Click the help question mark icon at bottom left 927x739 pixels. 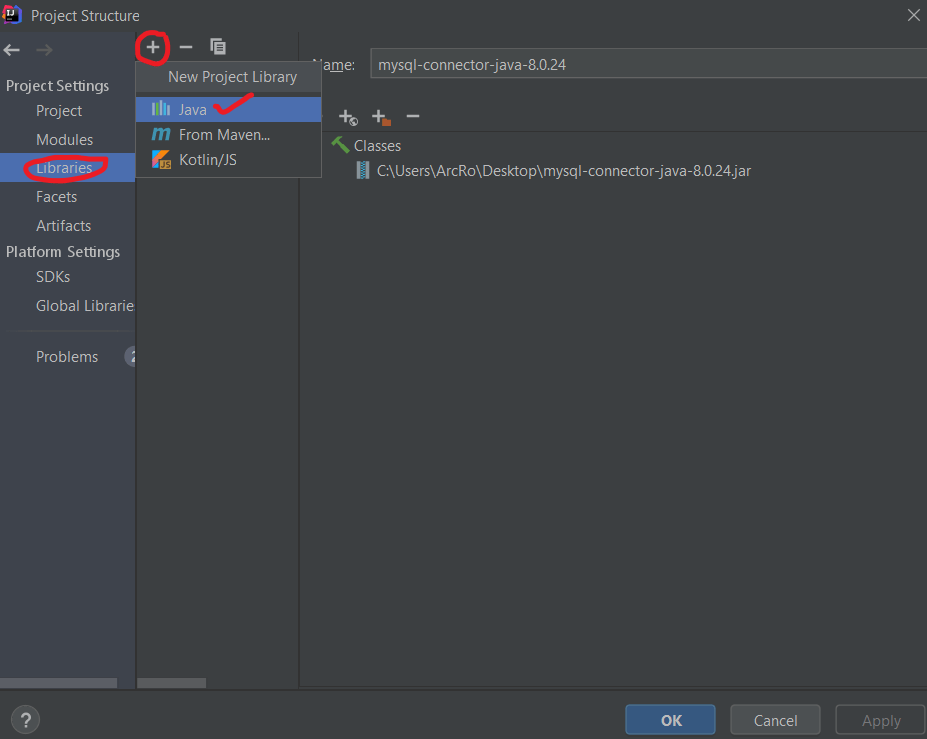[25, 719]
